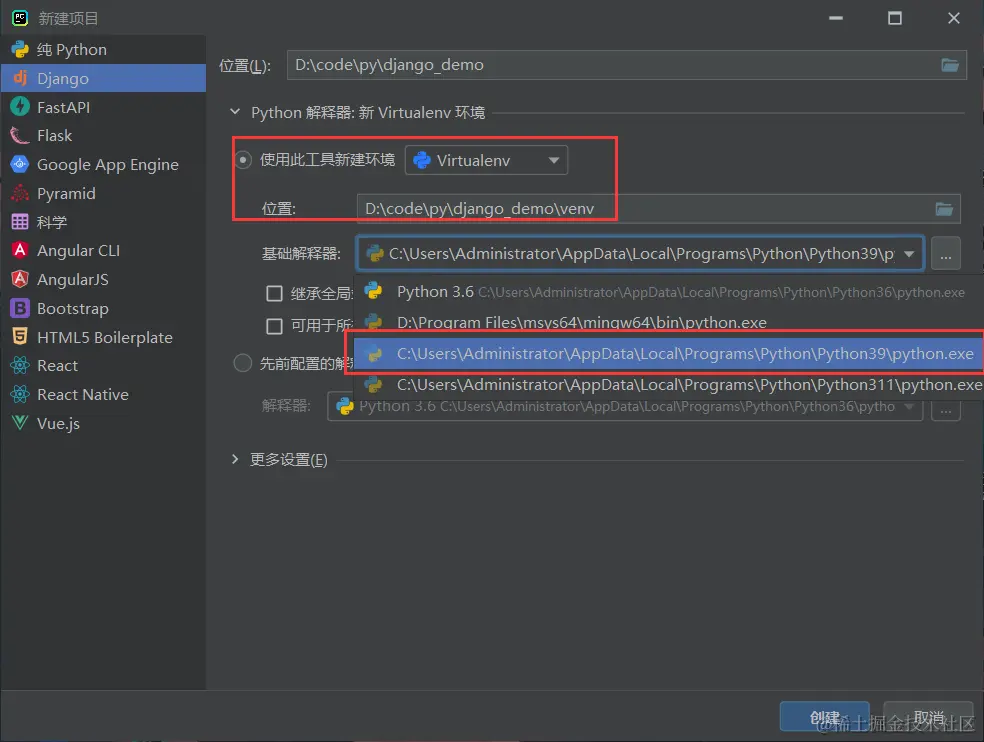This screenshot has height=742, width=984.
Task: Select 先前配置的解释器 radio button
Action: tap(243, 363)
